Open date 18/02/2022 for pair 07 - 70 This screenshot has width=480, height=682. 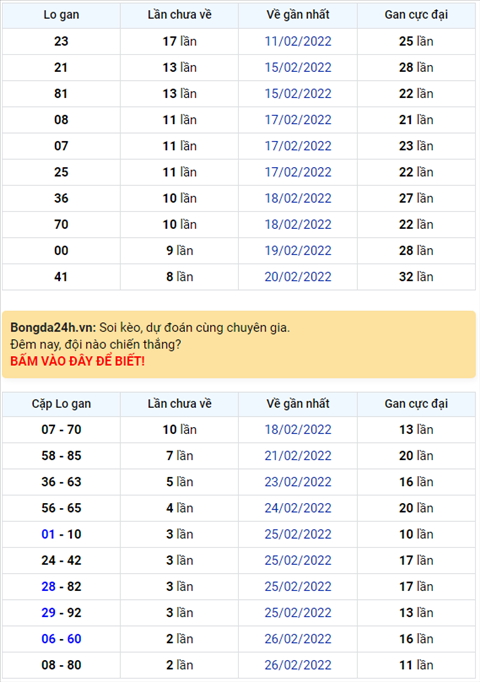tap(298, 430)
